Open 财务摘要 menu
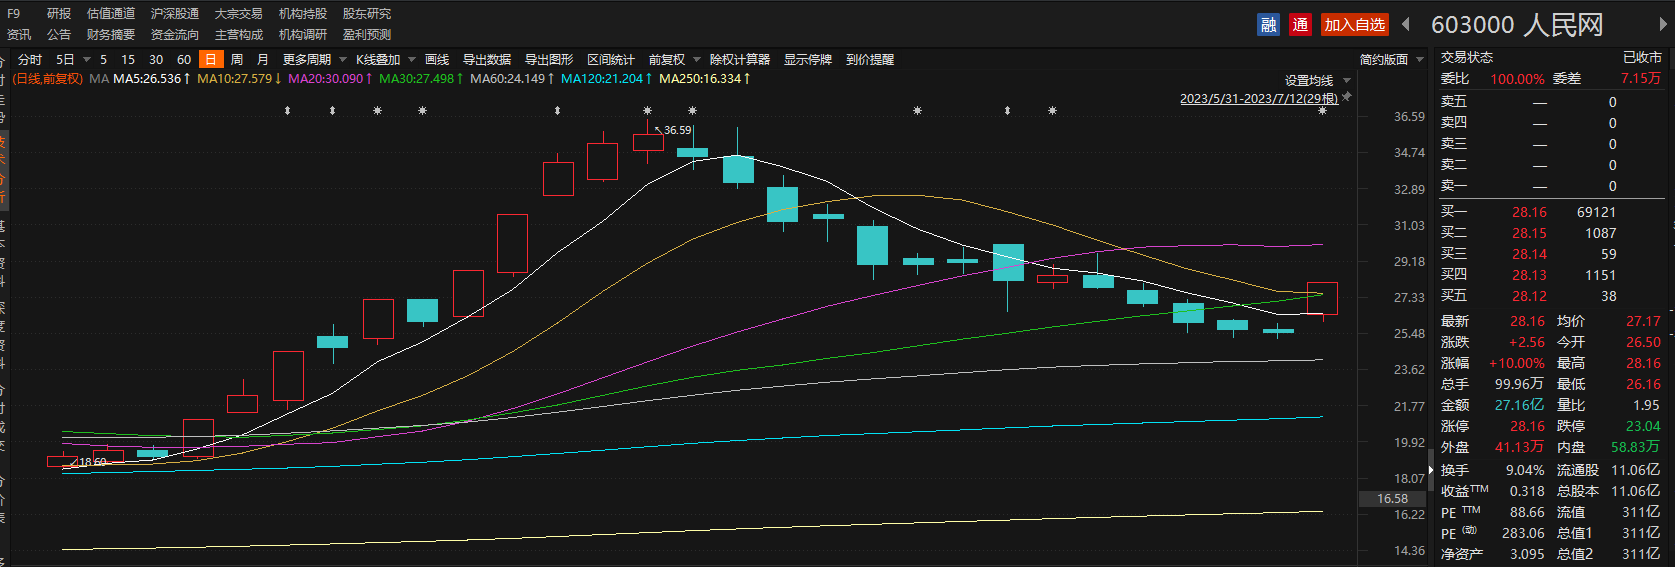Image resolution: width=1675 pixels, height=567 pixels. tap(111, 35)
